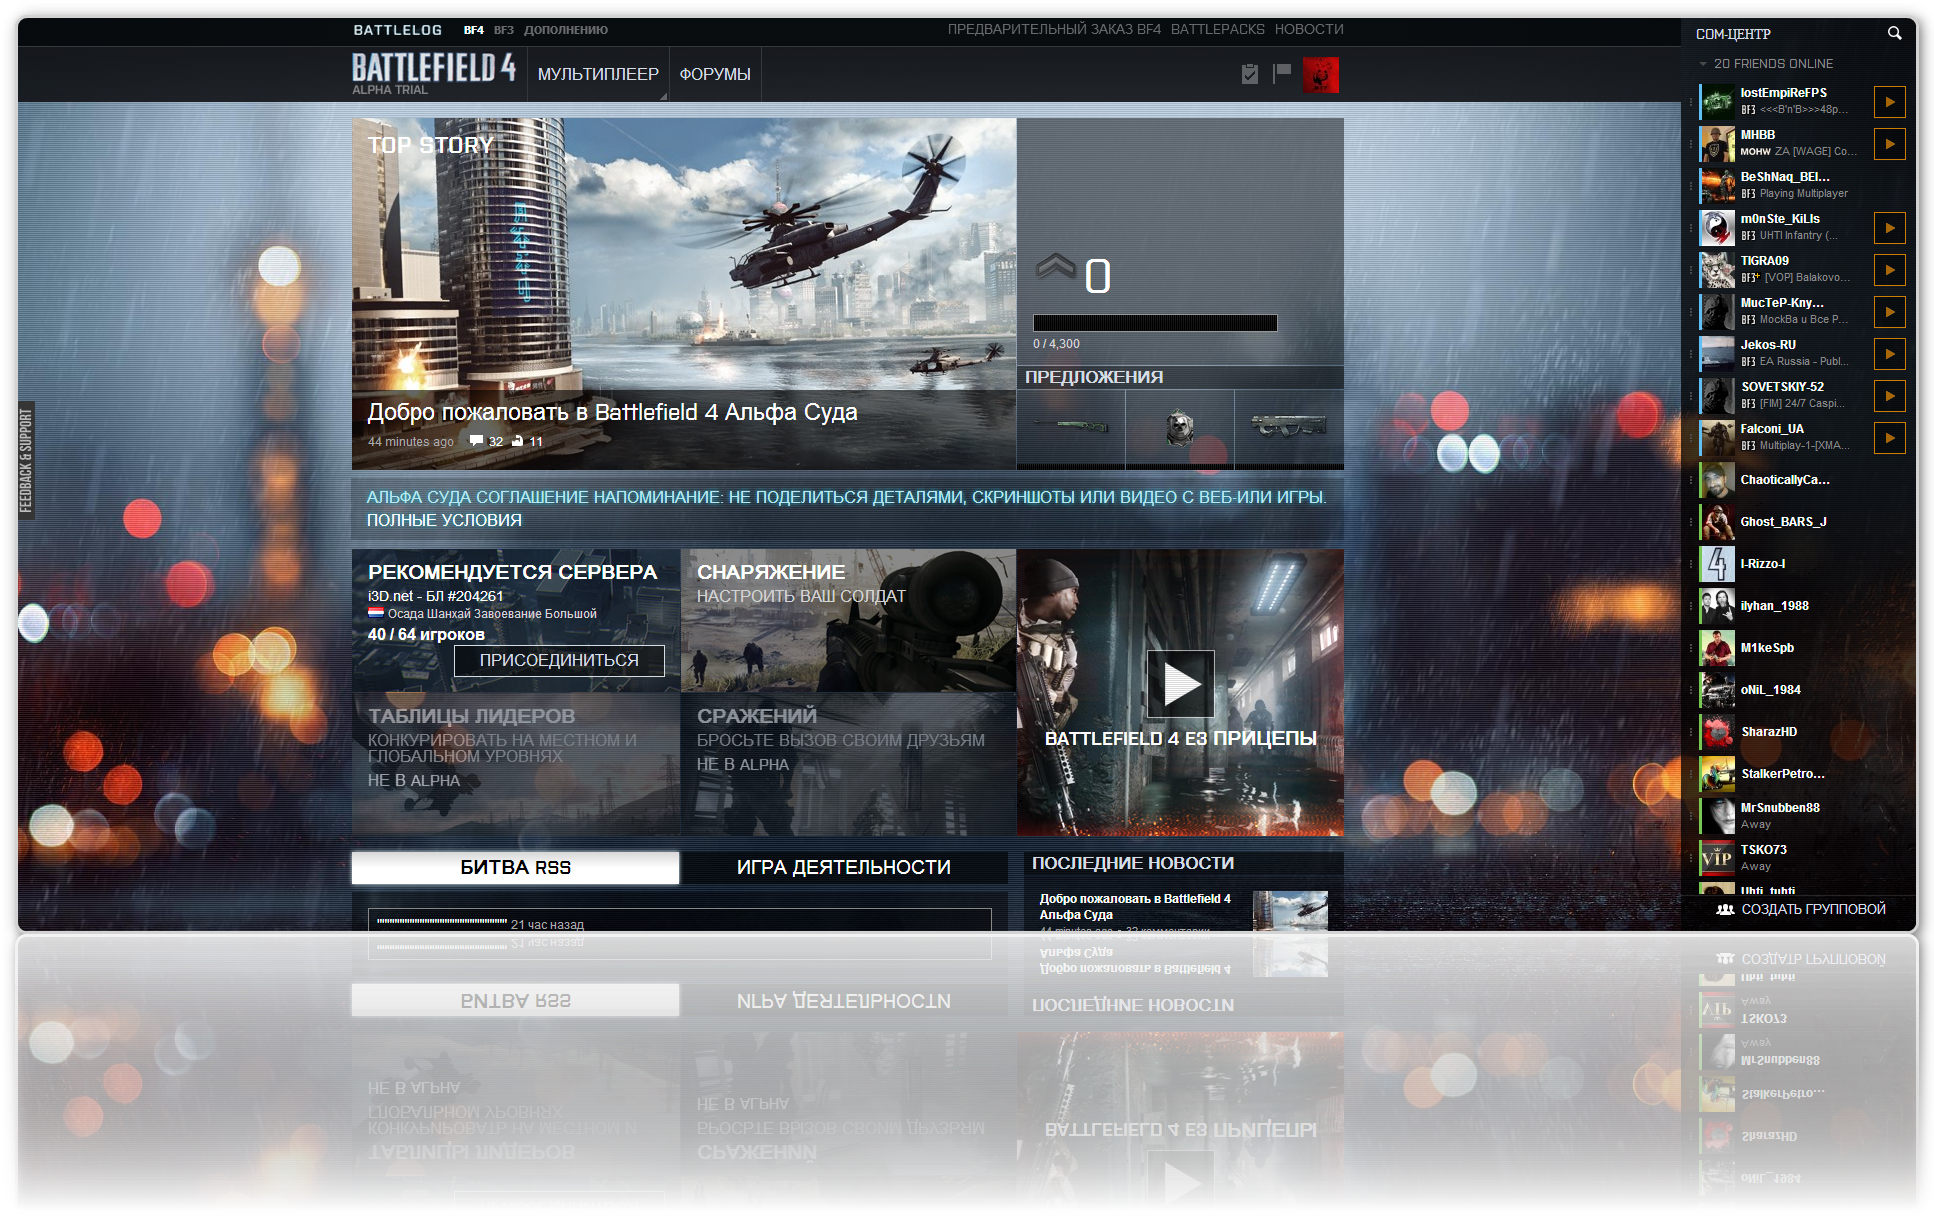This screenshot has width=1934, height=1224.
Task: Open I-Rizzo-I's number 4 avatar
Action: [x=1718, y=564]
